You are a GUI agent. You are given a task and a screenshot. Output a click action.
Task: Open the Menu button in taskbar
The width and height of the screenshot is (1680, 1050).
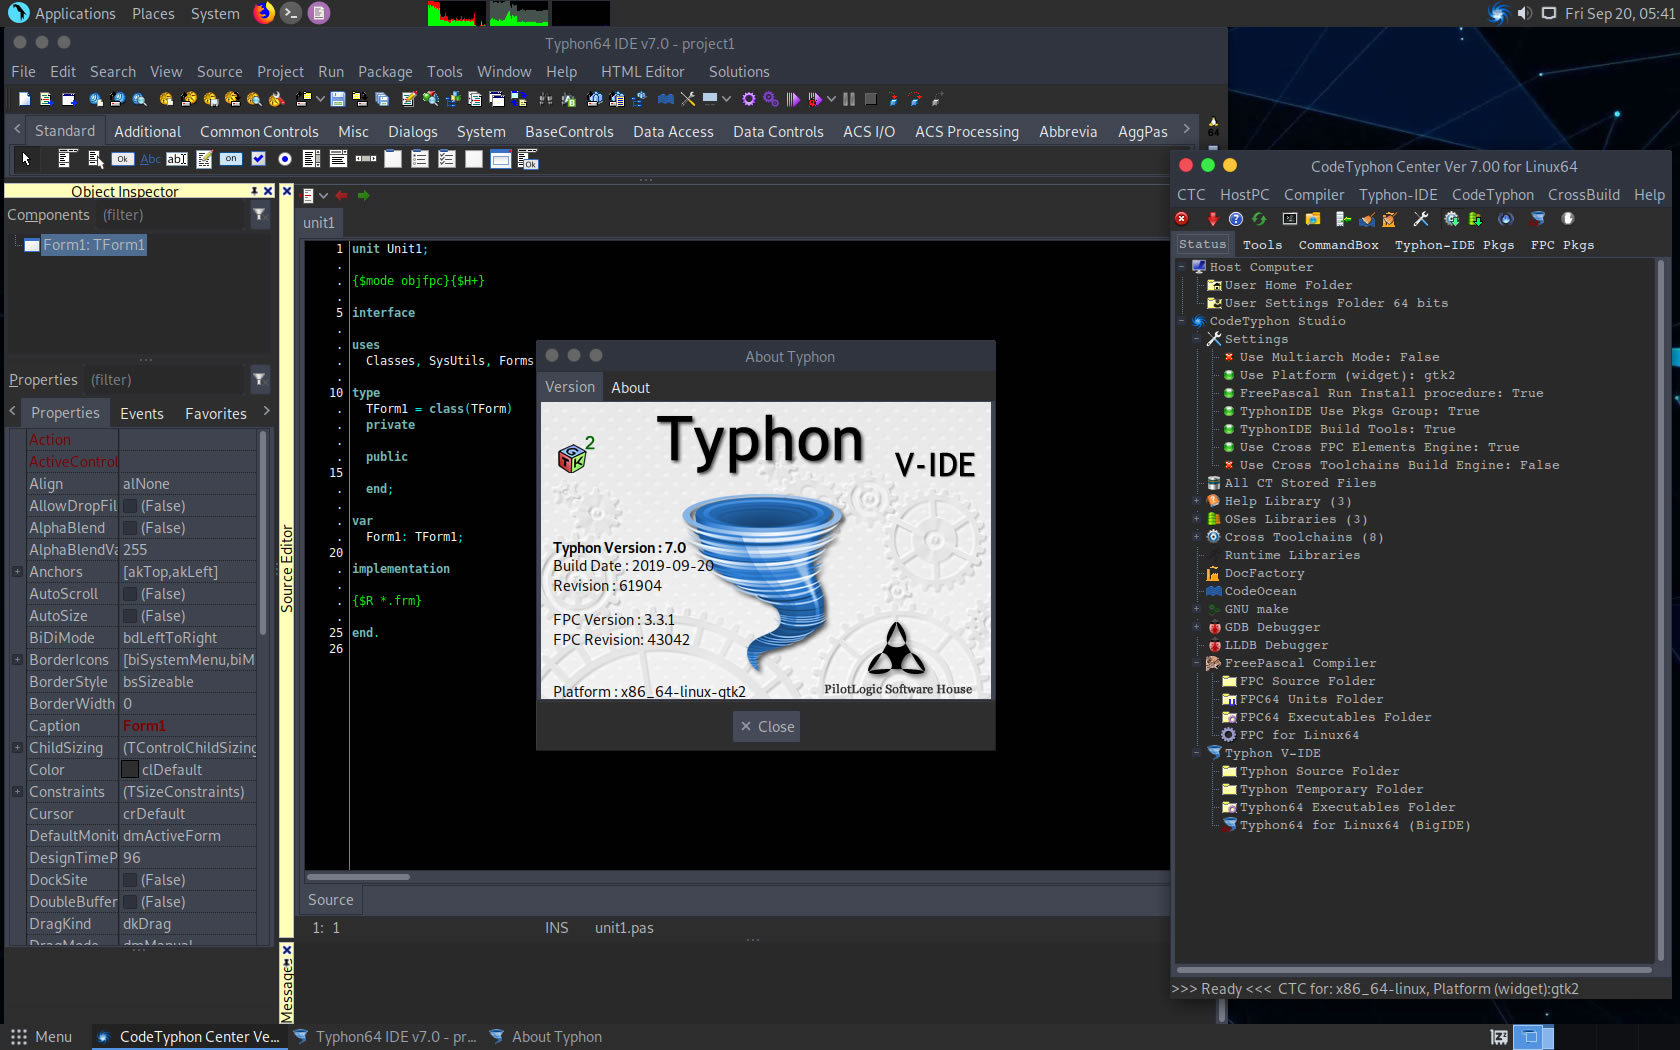click(42, 1037)
